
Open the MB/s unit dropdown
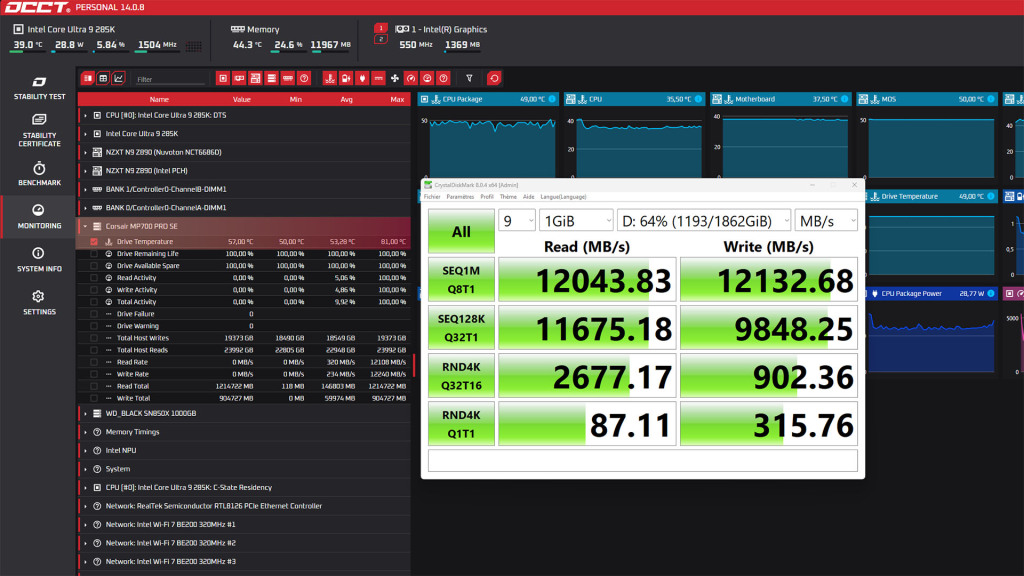point(825,221)
